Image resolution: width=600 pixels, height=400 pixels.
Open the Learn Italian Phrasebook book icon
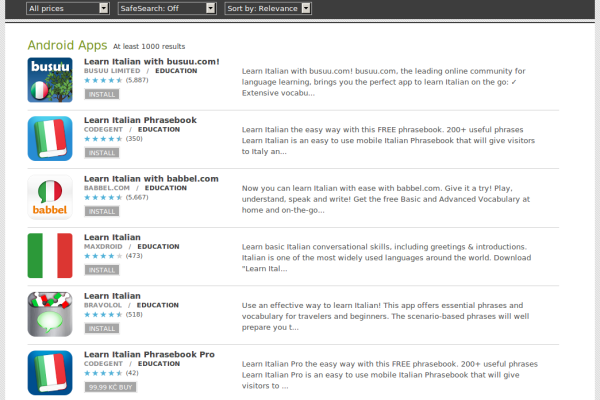pos(50,138)
